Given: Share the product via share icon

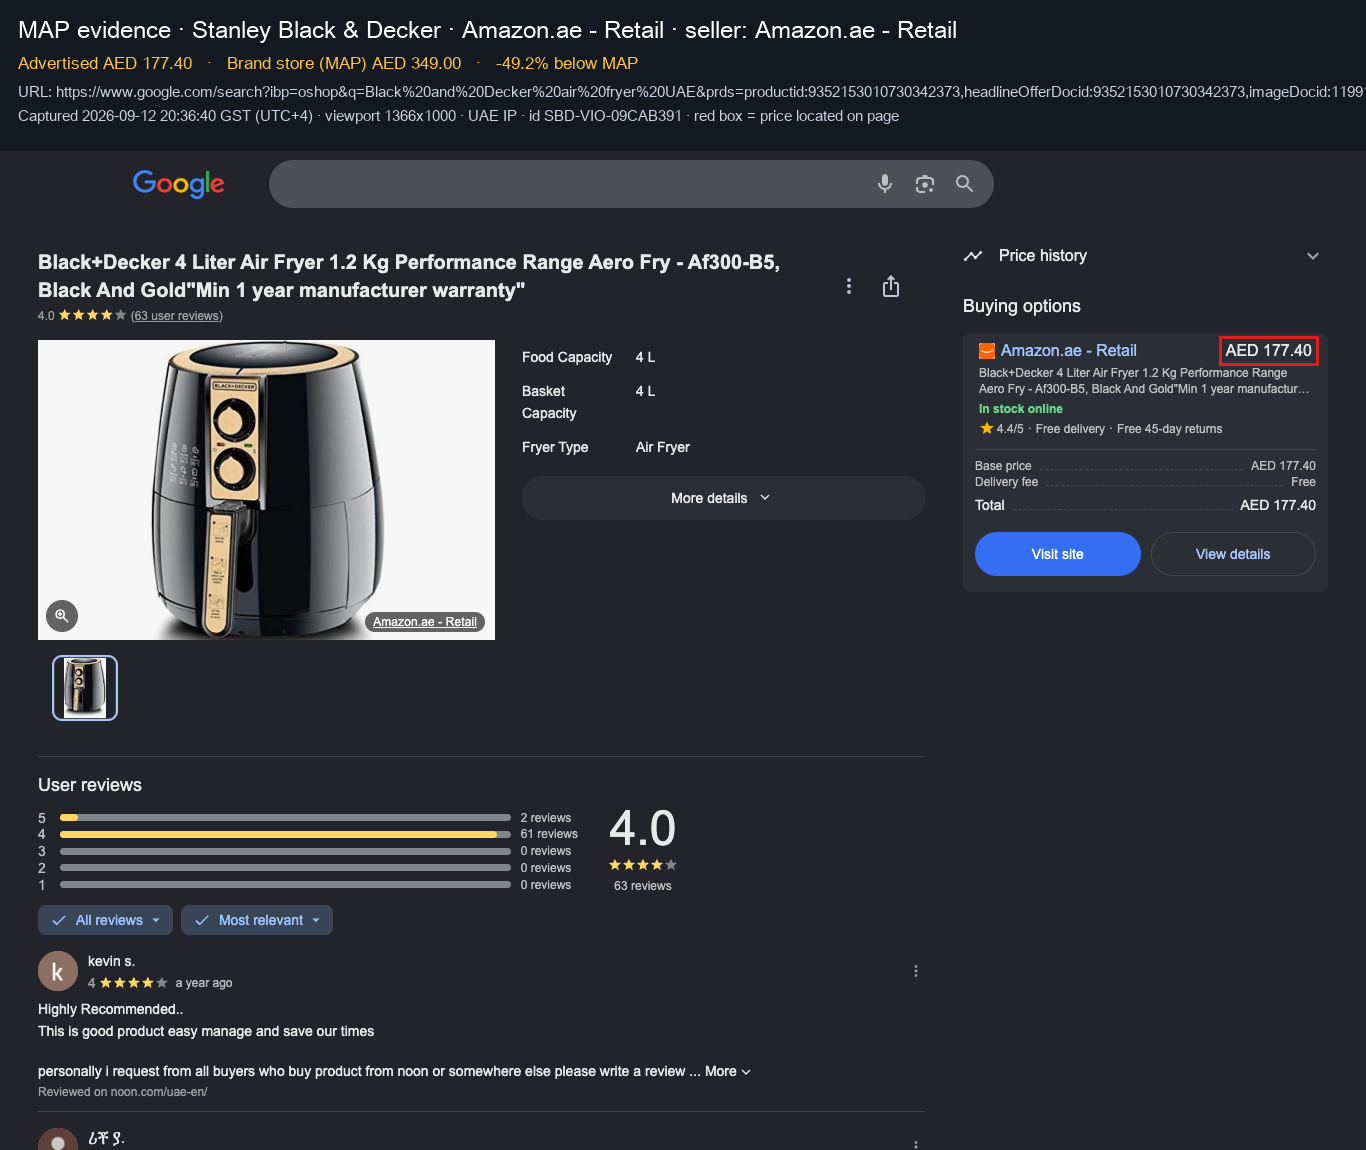Looking at the screenshot, I should 891,287.
